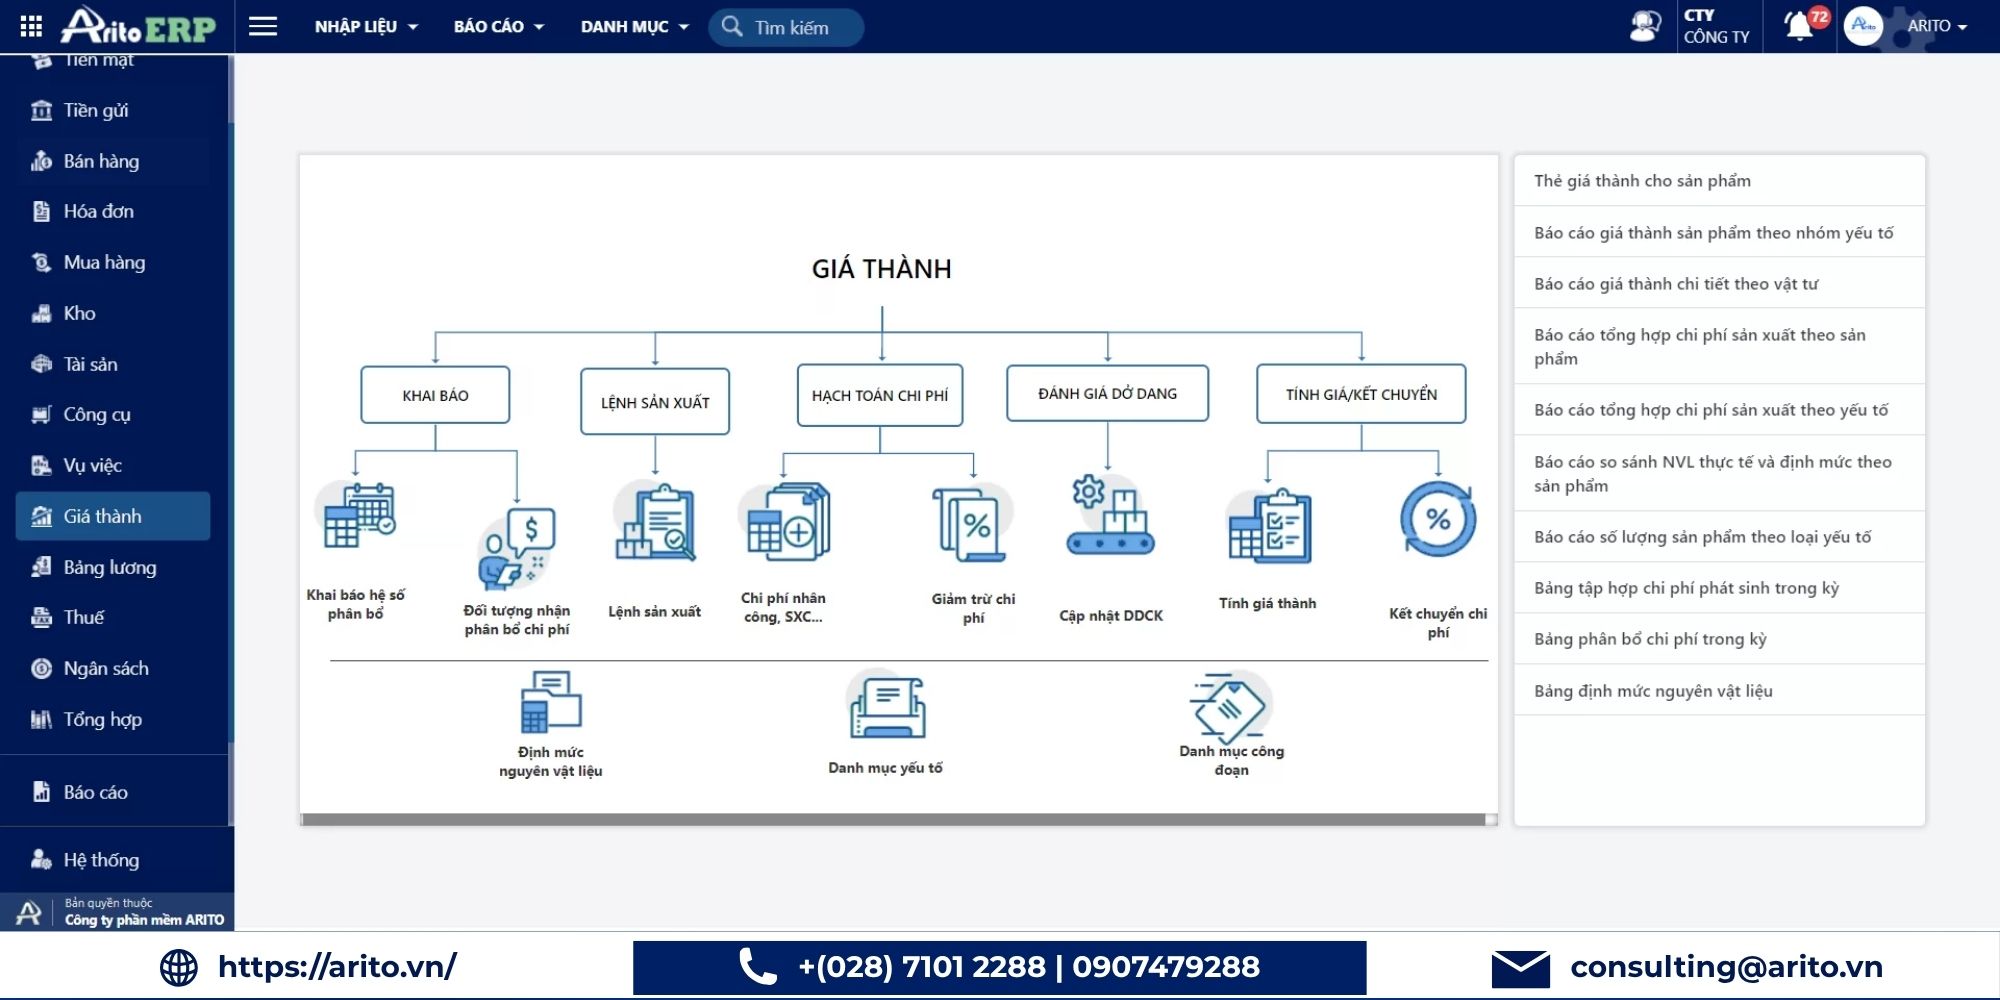
Task: Open Bảng lương module
Action: coord(113,567)
